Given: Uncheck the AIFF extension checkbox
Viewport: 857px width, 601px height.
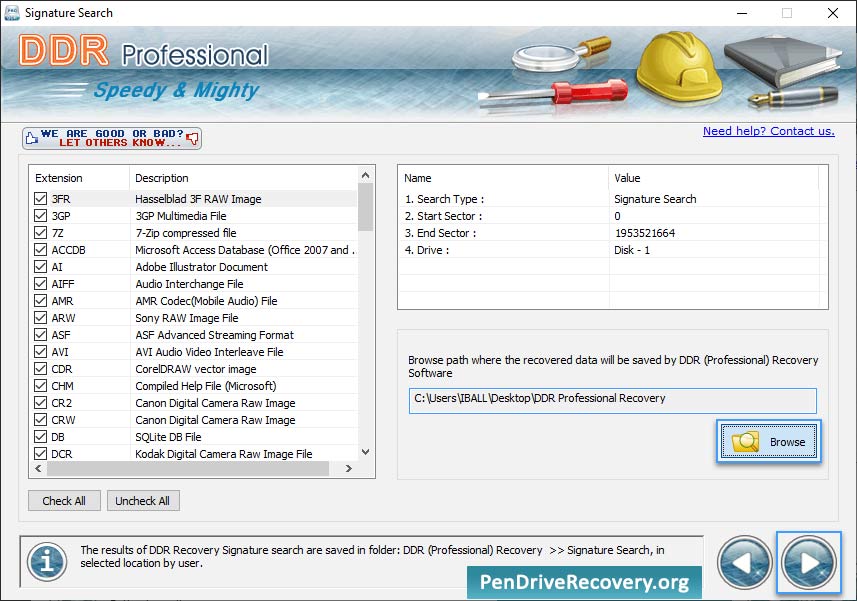Looking at the screenshot, I should coord(40,284).
